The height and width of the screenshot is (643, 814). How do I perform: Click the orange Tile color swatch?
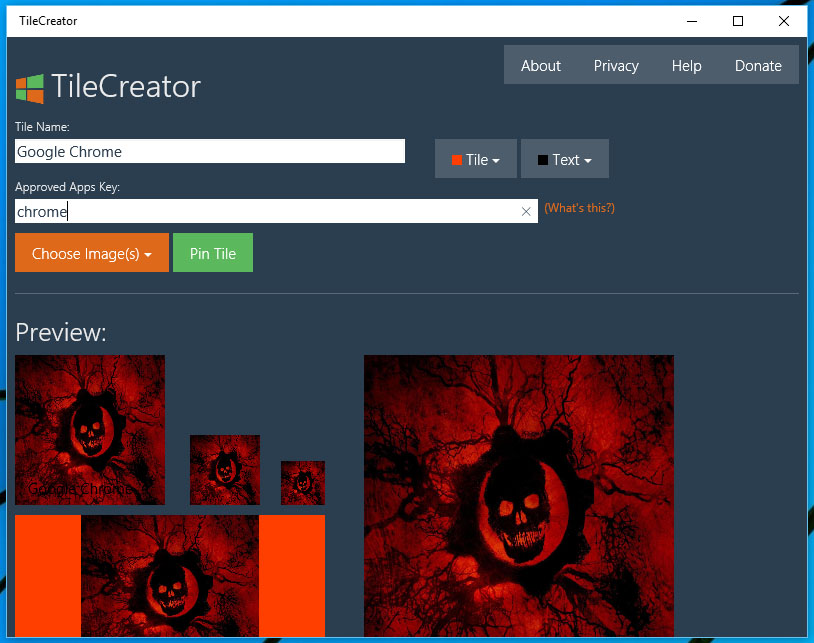click(x=457, y=160)
